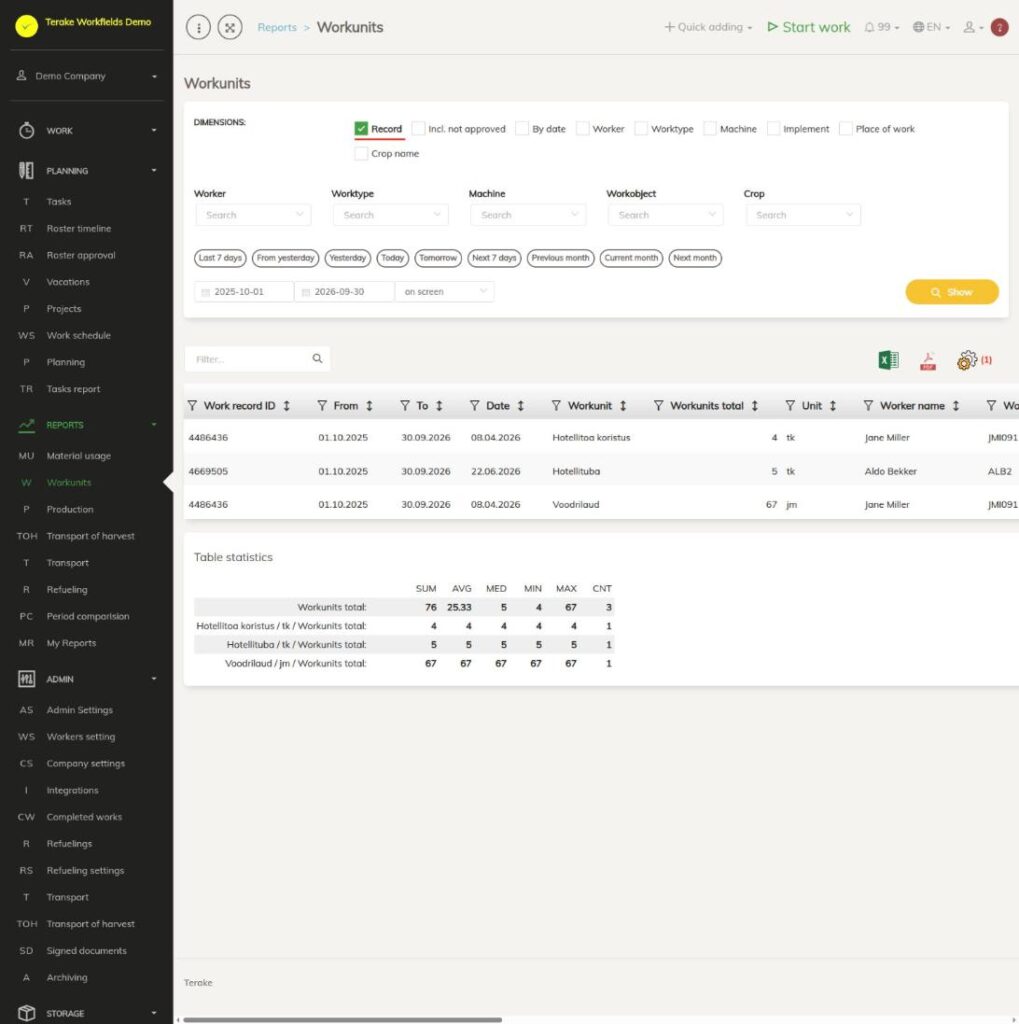This screenshot has width=1019, height=1024.
Task: Open table settings gear icon
Action: click(x=967, y=360)
